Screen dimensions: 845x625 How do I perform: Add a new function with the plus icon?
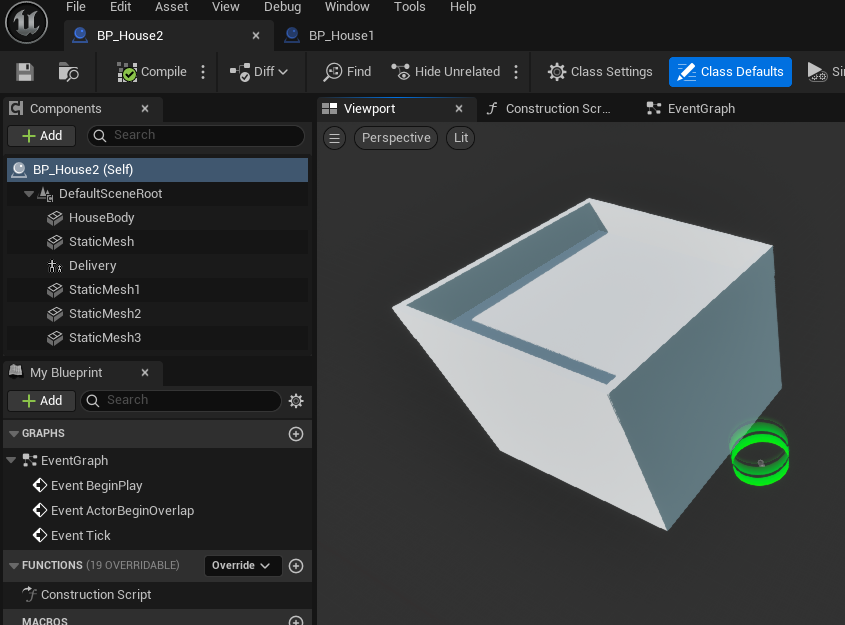[x=296, y=566]
